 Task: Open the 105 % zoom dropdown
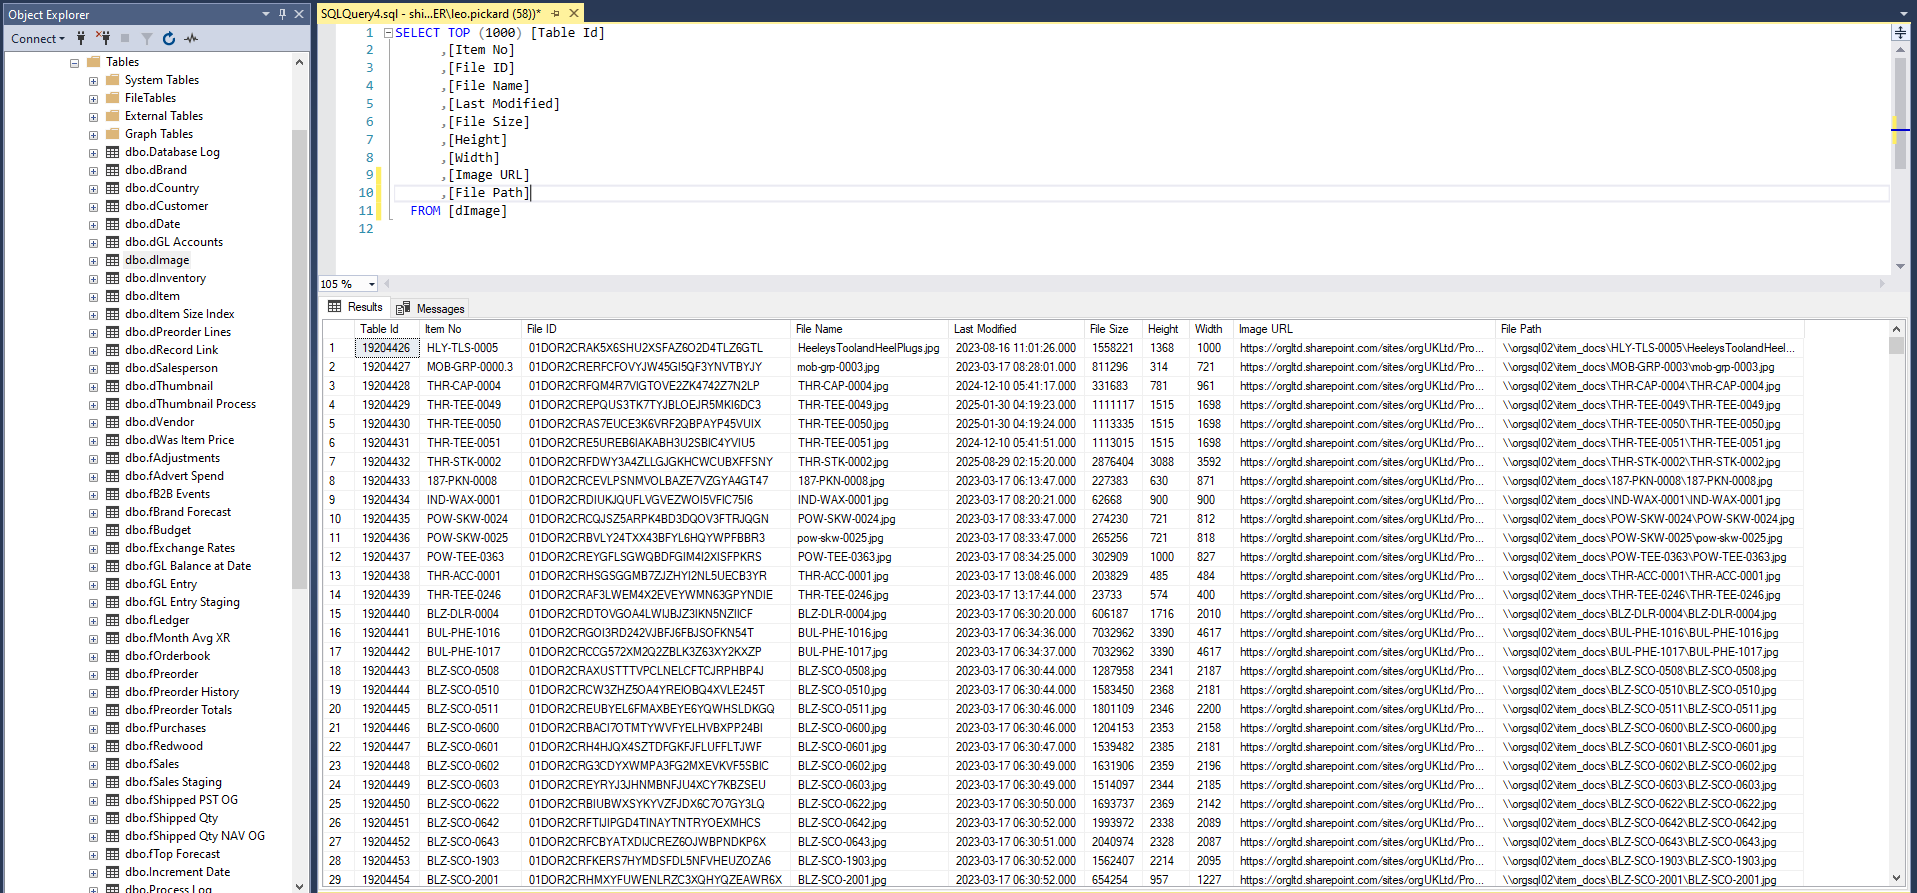point(371,284)
